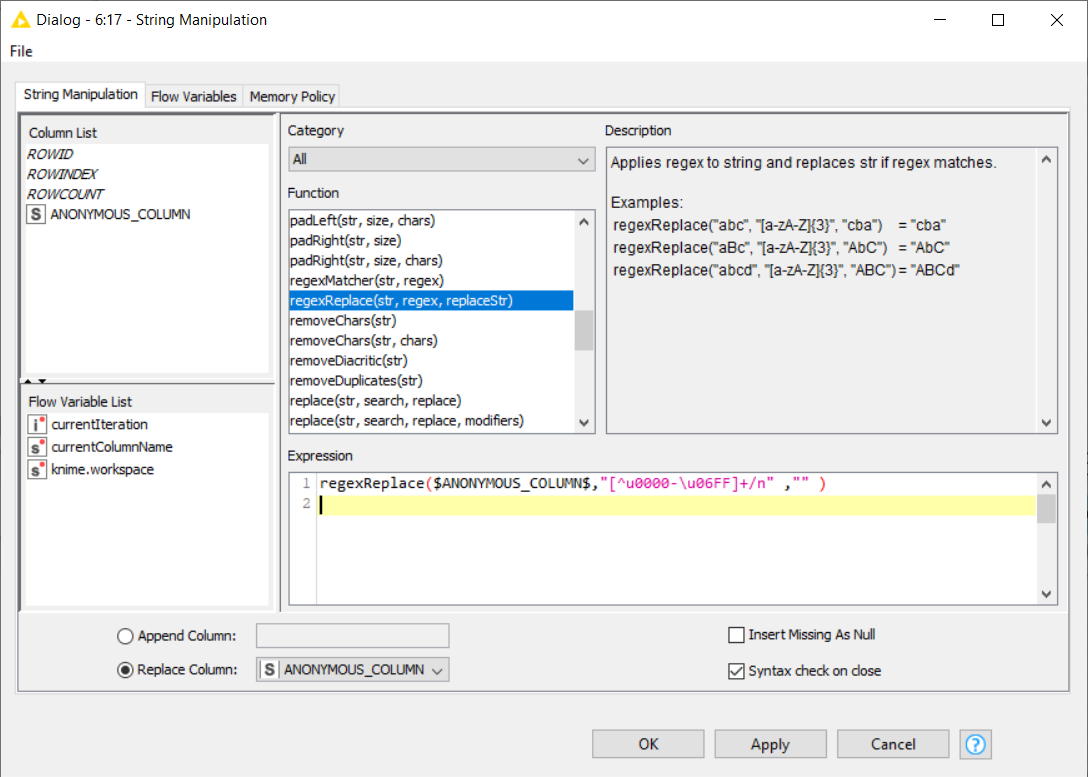The width and height of the screenshot is (1088, 777).
Task: Open the File menu
Action: pos(19,51)
